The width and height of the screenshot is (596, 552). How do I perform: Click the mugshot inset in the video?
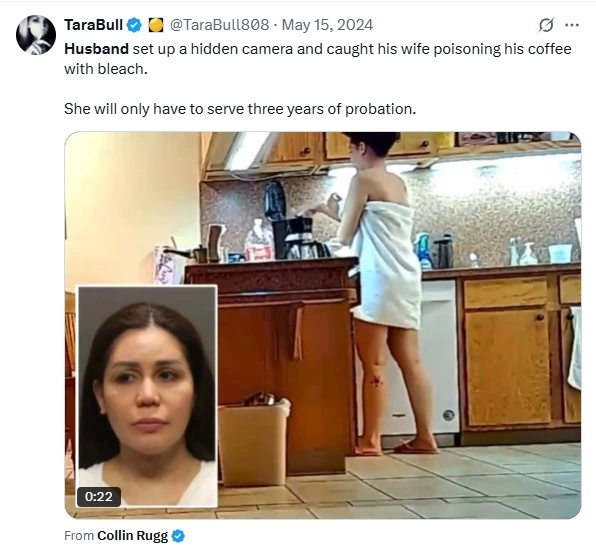point(147,396)
